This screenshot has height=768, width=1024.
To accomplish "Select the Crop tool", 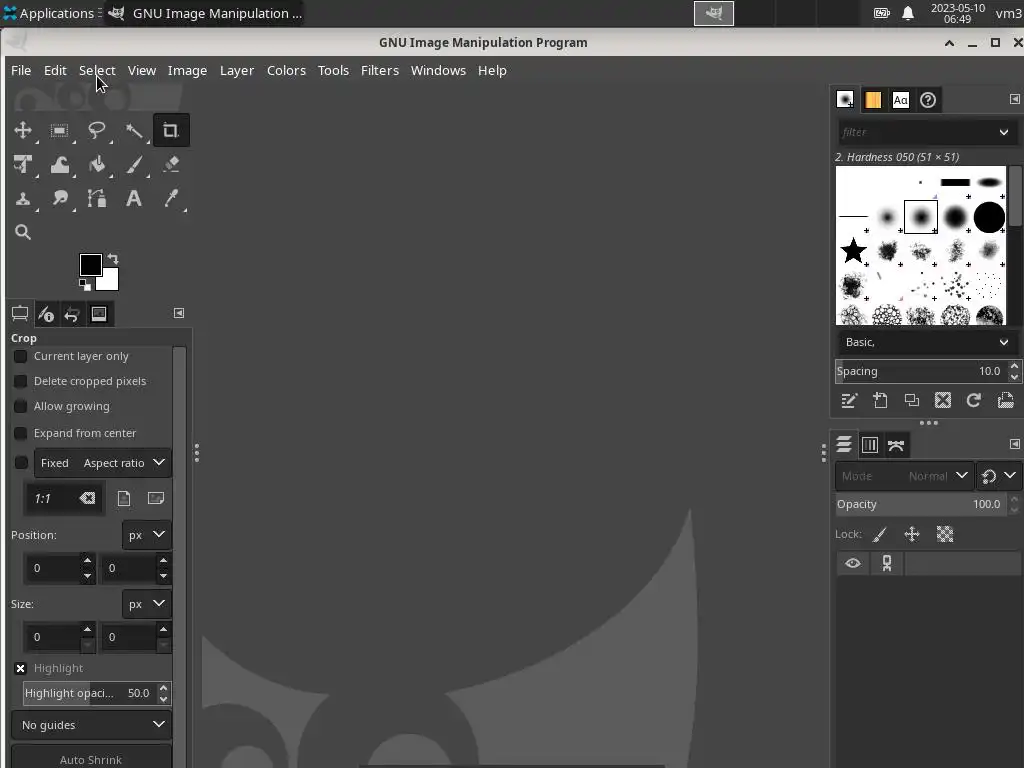I will click(171, 130).
